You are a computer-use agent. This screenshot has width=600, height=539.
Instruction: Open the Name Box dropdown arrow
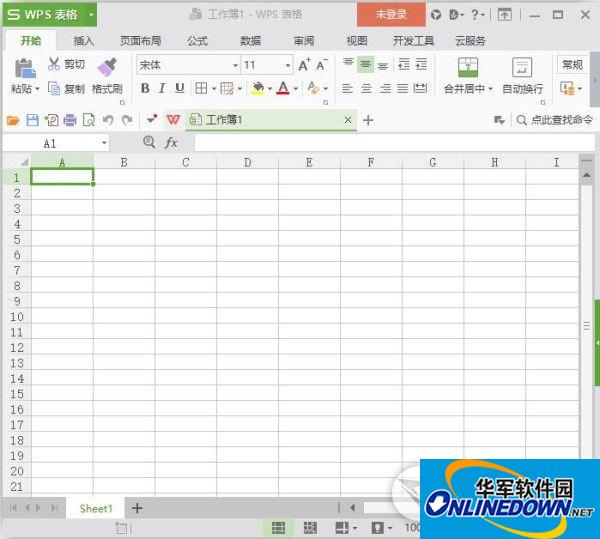(x=104, y=143)
